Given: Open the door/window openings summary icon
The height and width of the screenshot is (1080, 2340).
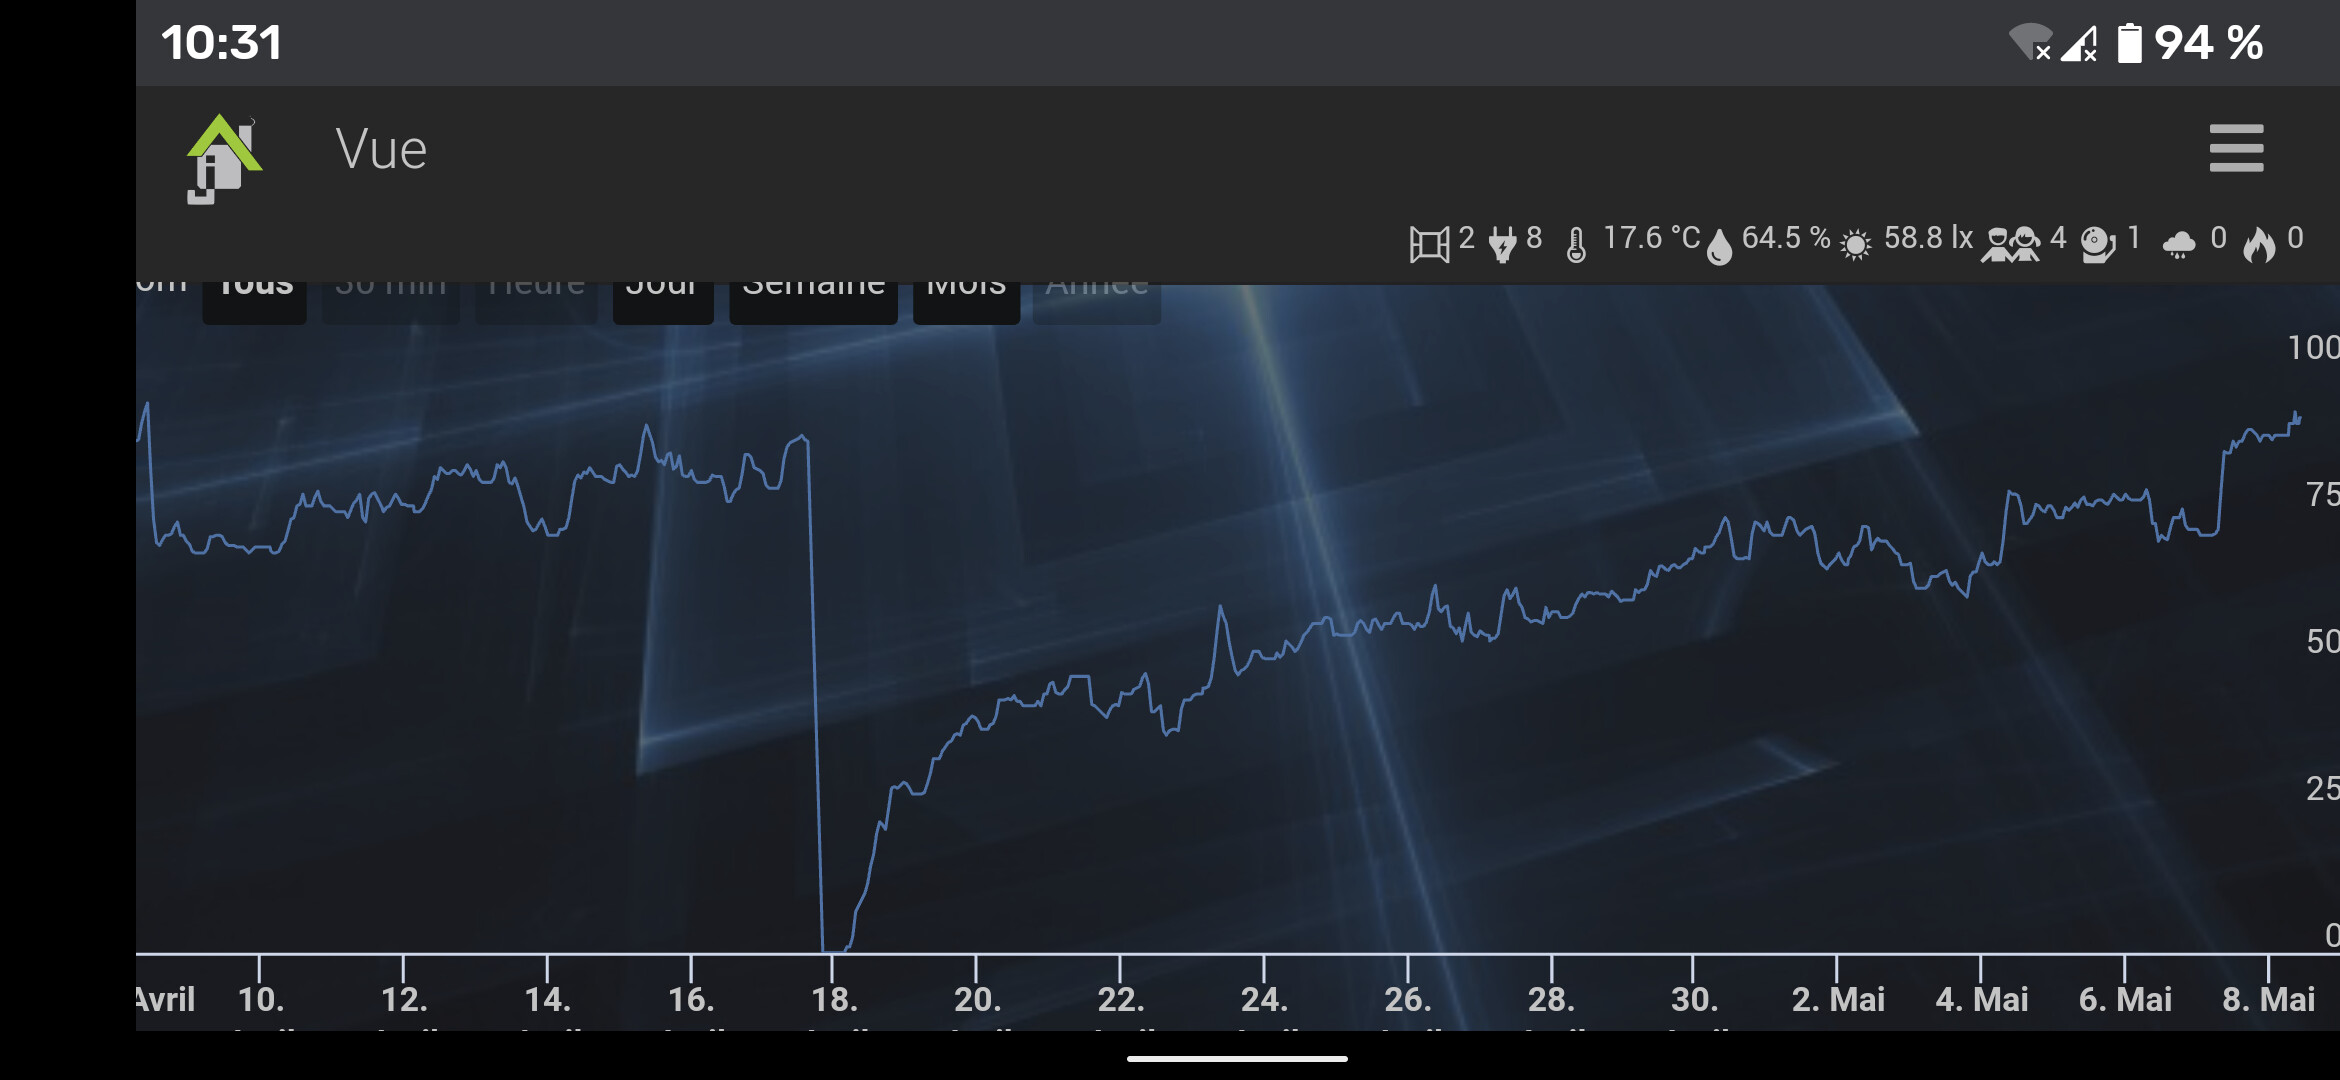Looking at the screenshot, I should [x=1429, y=243].
